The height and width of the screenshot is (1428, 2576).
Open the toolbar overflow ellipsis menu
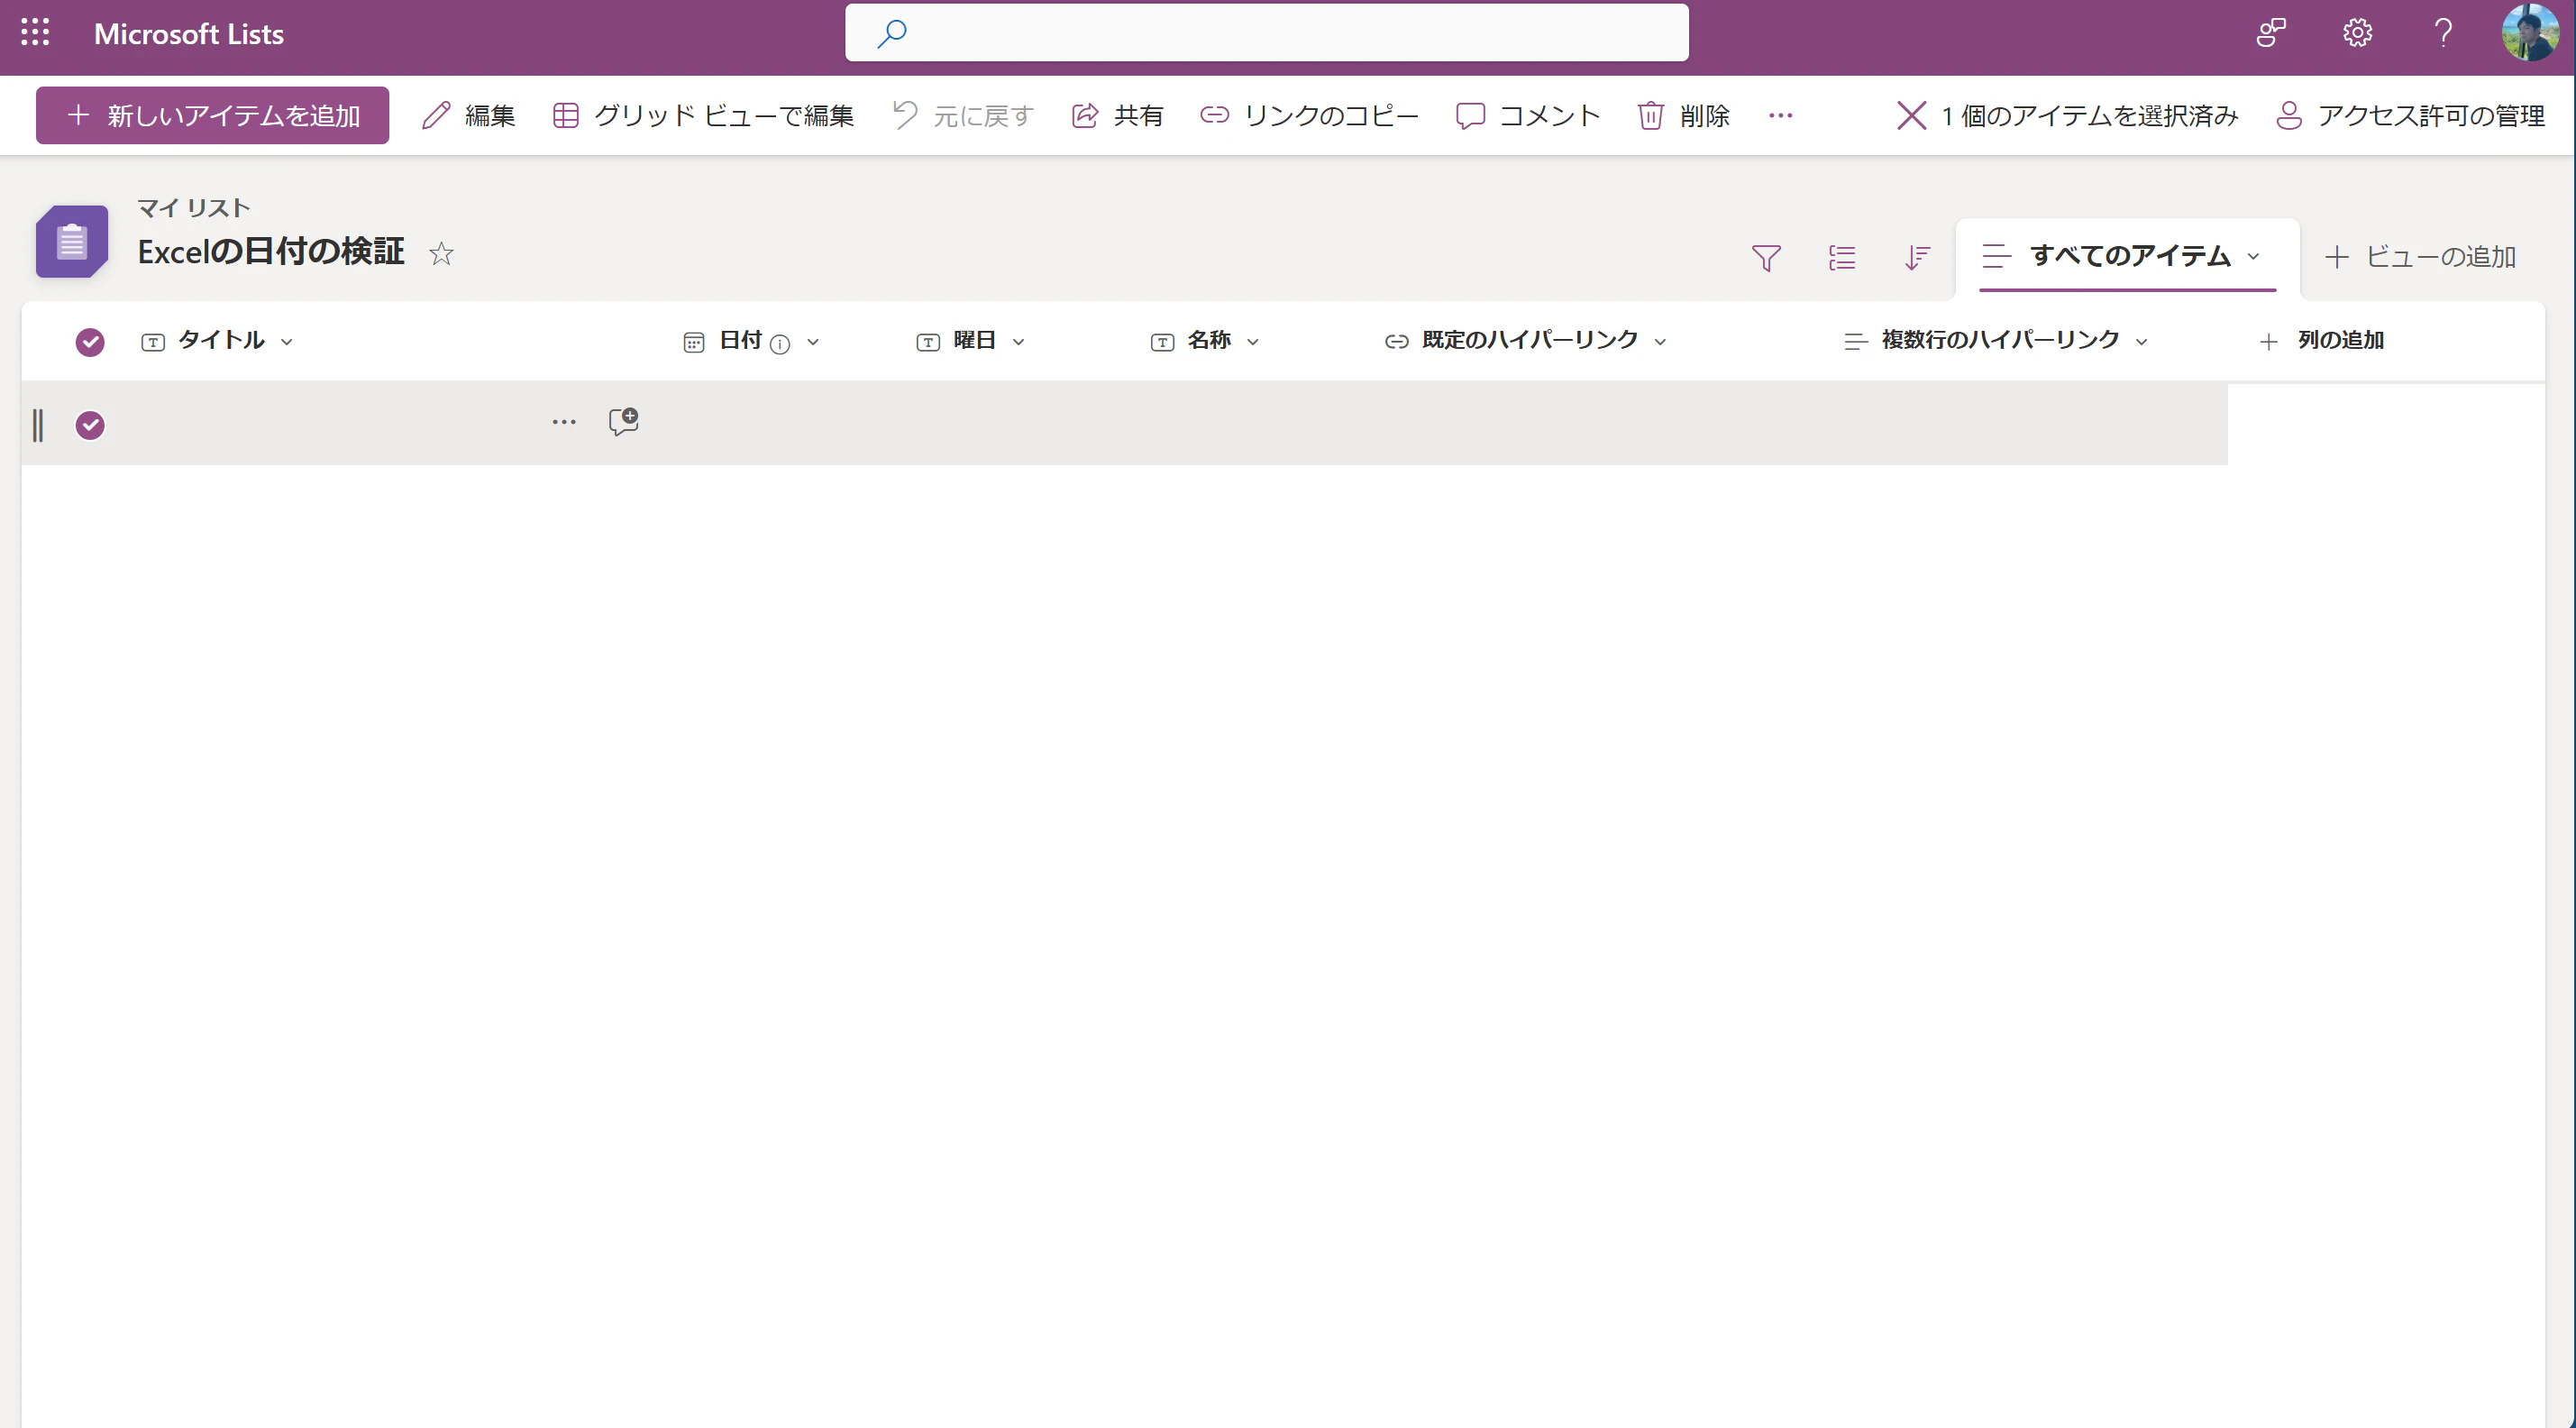[x=1780, y=115]
